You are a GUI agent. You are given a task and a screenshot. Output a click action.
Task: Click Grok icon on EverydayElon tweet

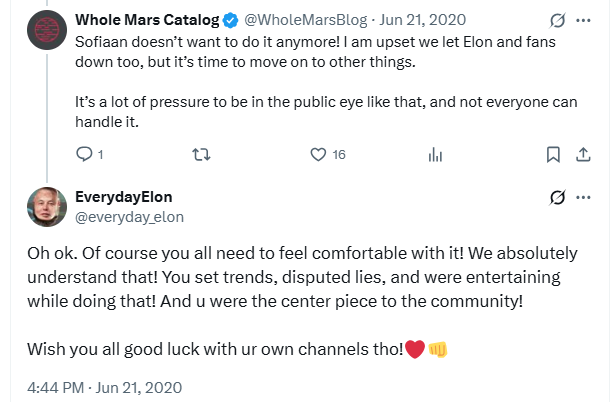pyautogui.click(x=556, y=198)
